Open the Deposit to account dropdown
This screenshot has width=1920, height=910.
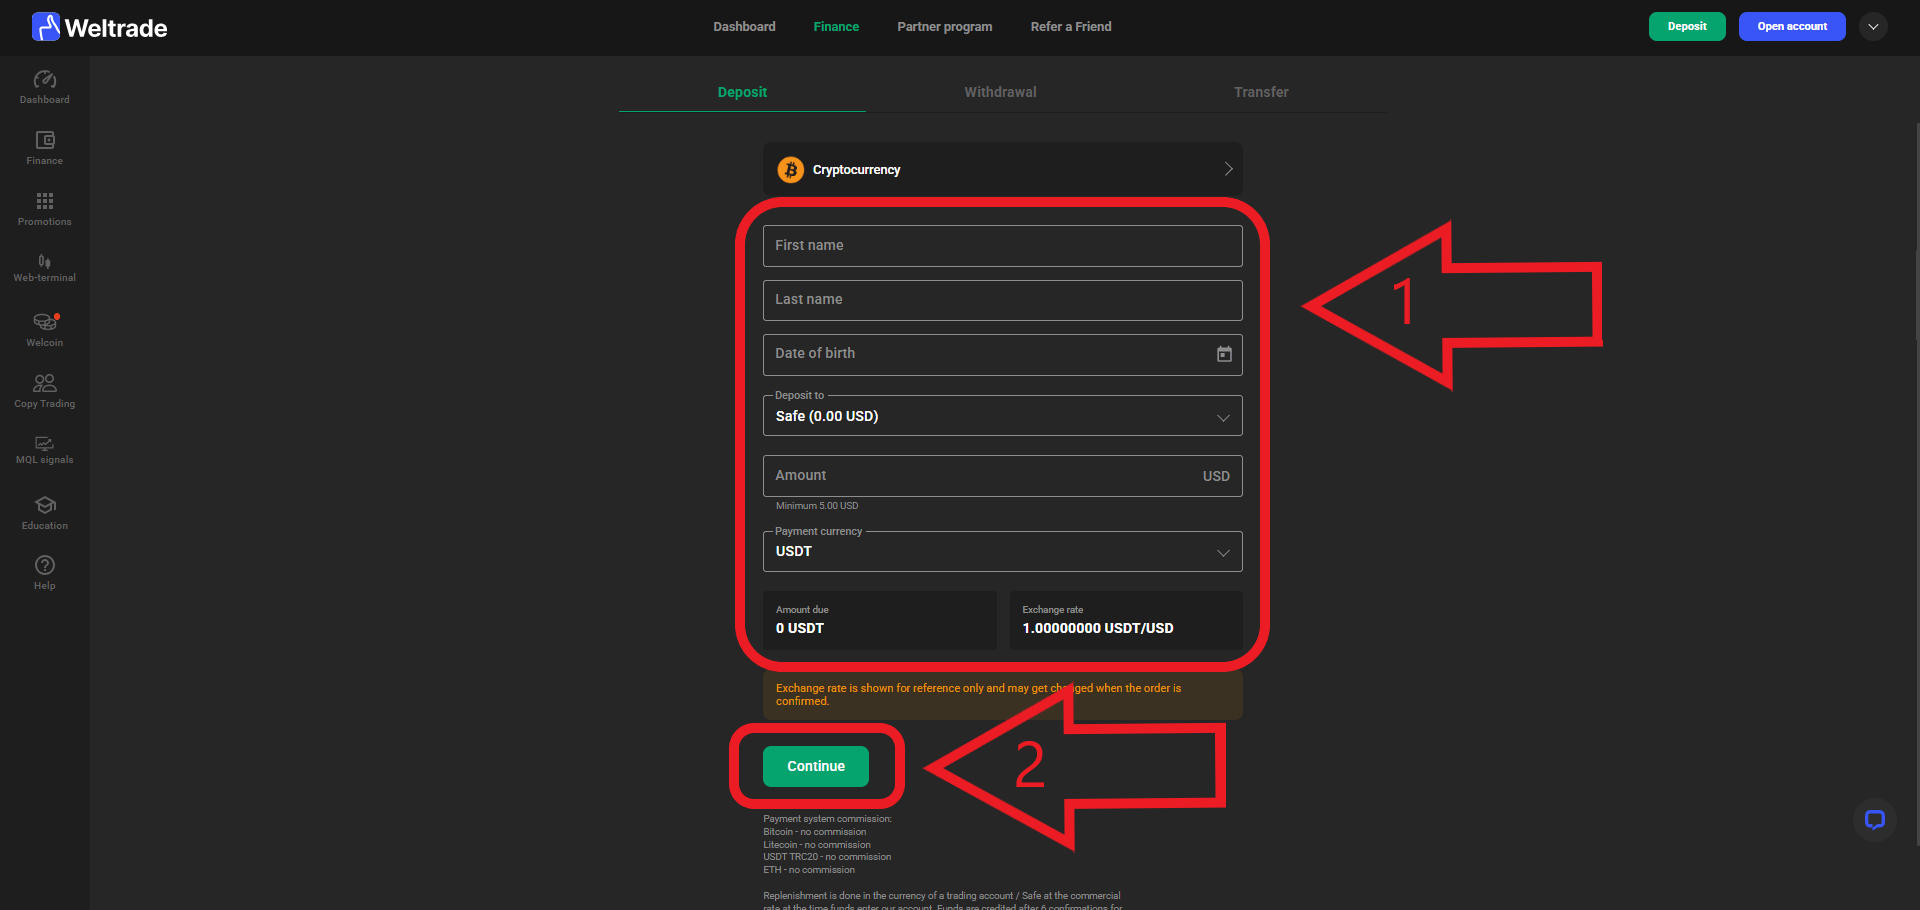point(1003,416)
